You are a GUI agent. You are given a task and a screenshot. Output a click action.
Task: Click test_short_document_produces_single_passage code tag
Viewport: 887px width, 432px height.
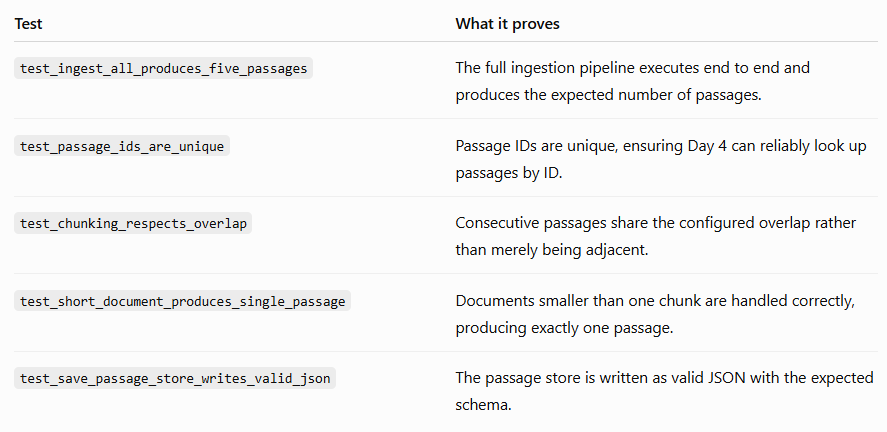point(182,301)
